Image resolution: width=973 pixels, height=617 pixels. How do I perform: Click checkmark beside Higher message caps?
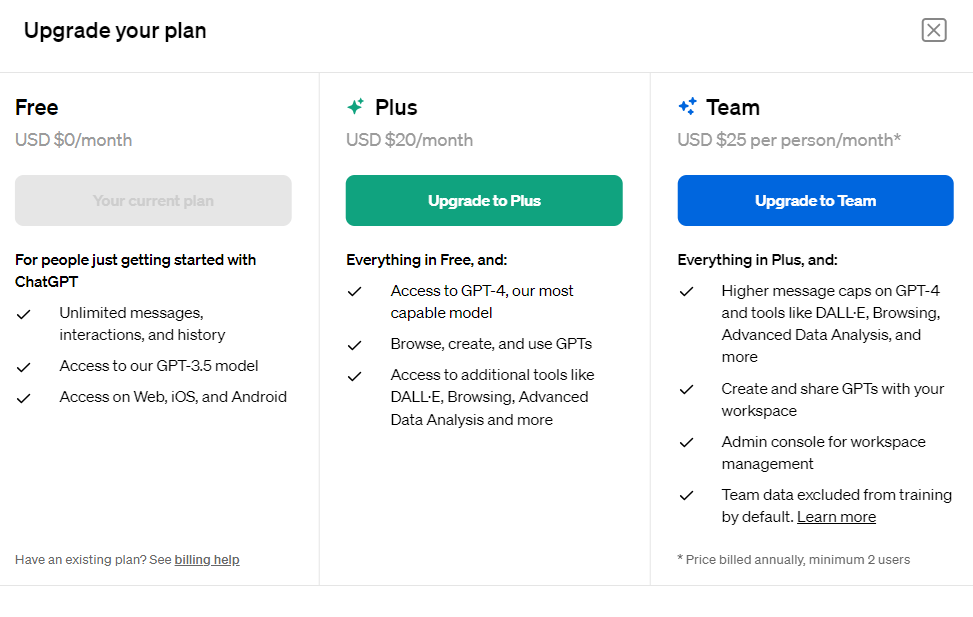(x=686, y=292)
